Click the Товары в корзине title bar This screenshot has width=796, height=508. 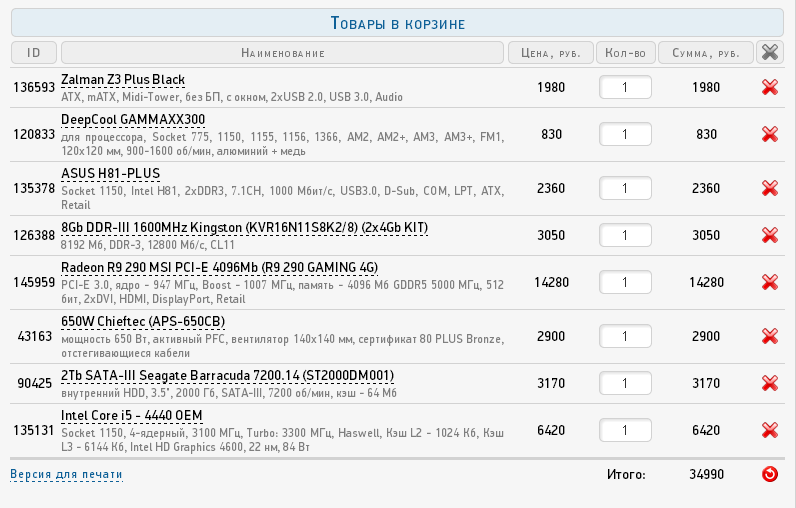click(397, 23)
